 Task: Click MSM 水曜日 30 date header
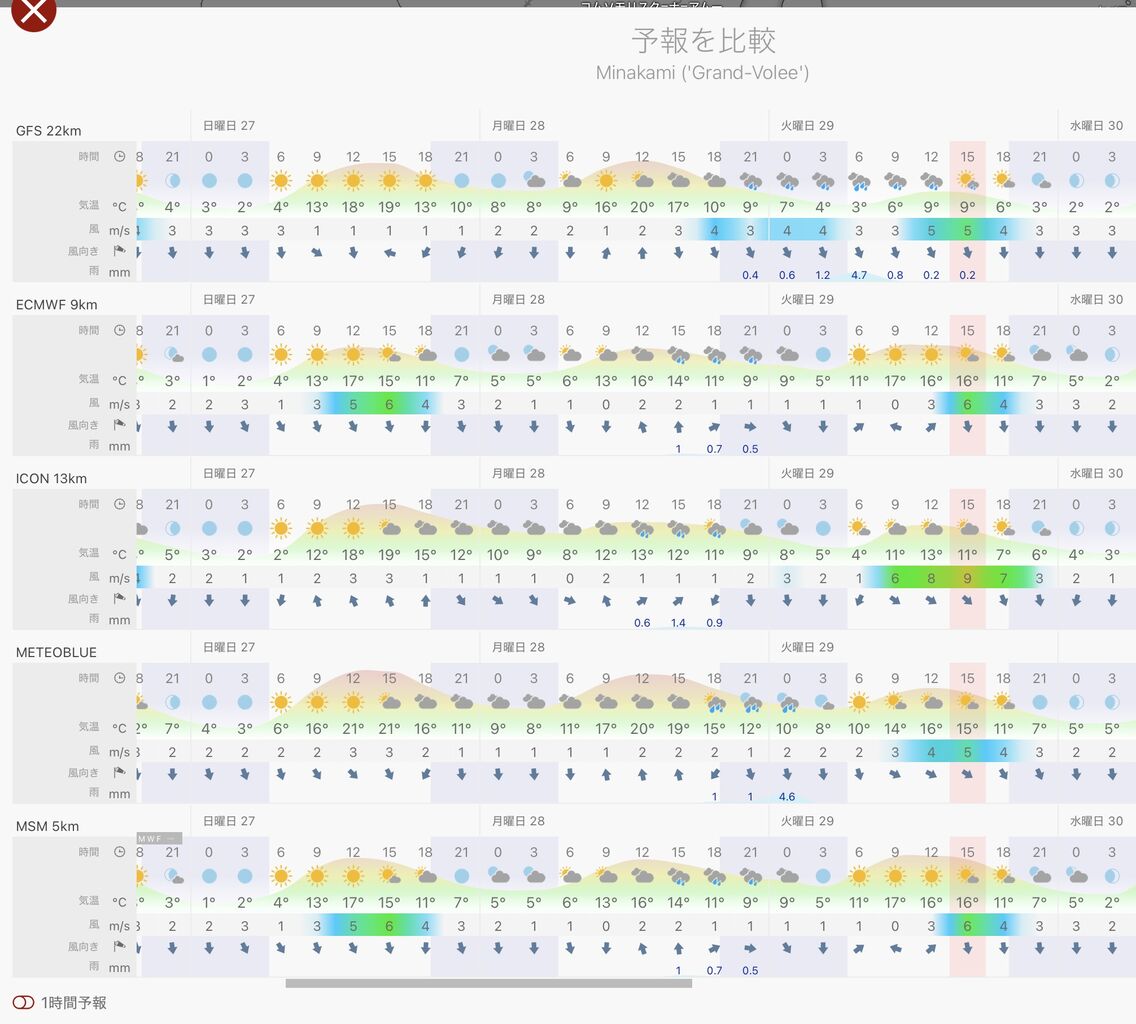[x=1096, y=821]
